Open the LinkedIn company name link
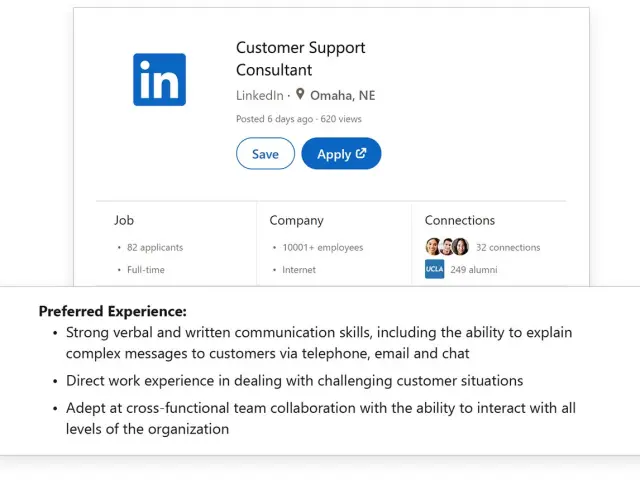The image size is (640, 480). click(259, 96)
